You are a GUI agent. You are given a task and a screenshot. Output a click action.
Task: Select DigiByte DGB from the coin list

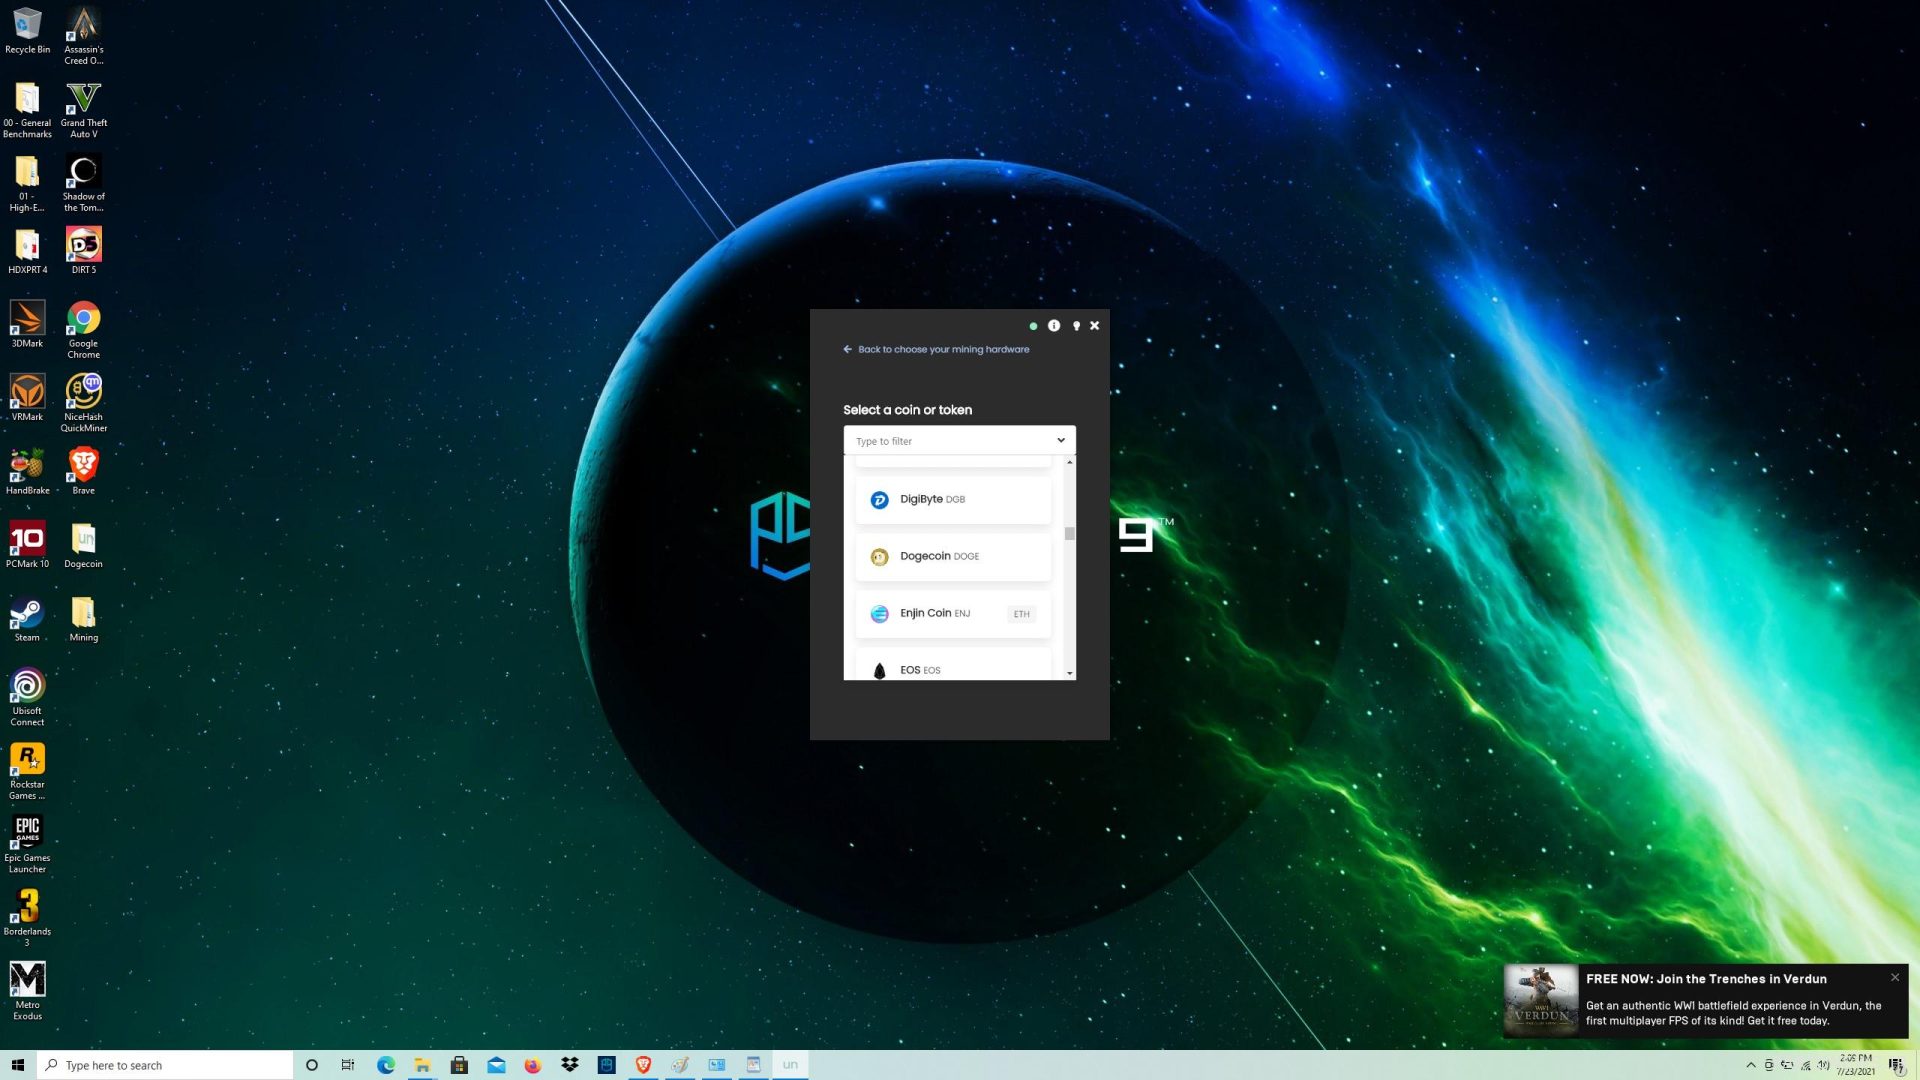pos(953,499)
